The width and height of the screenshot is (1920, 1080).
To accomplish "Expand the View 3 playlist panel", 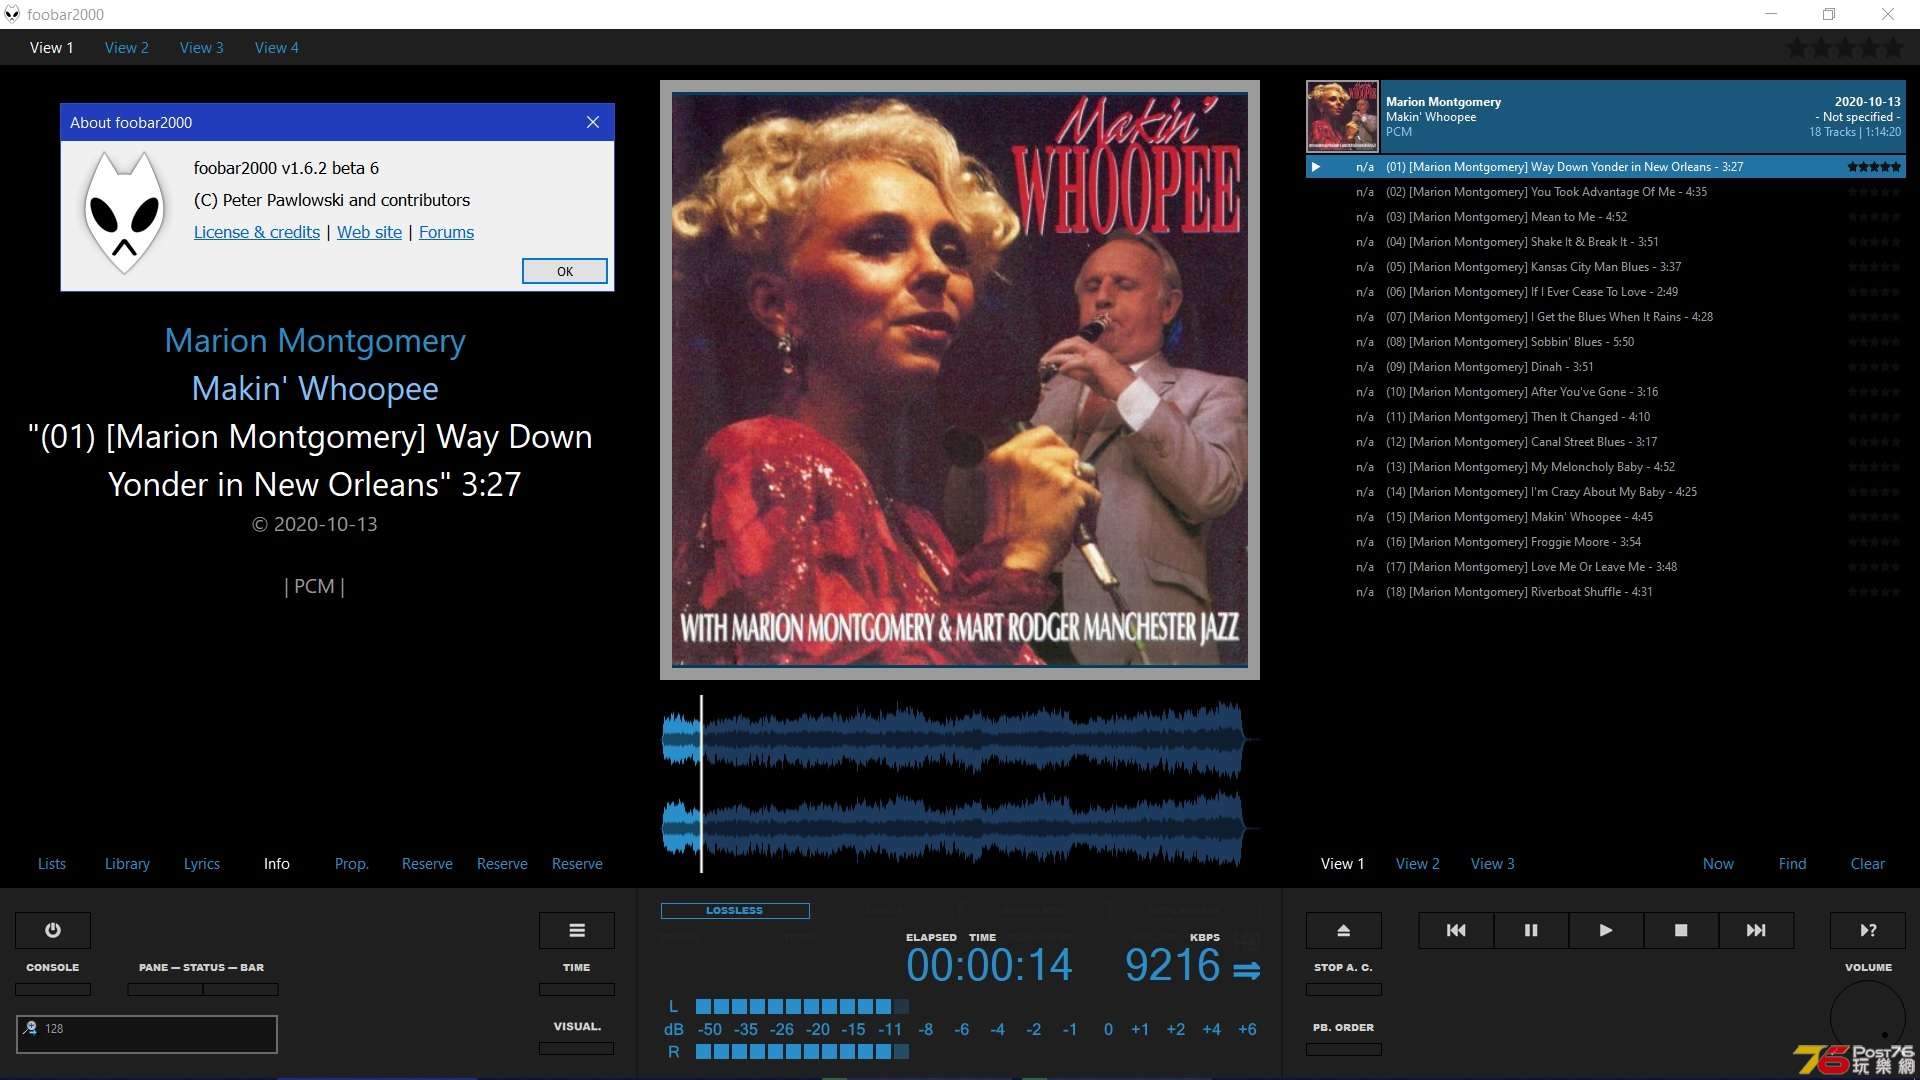I will (1491, 864).
